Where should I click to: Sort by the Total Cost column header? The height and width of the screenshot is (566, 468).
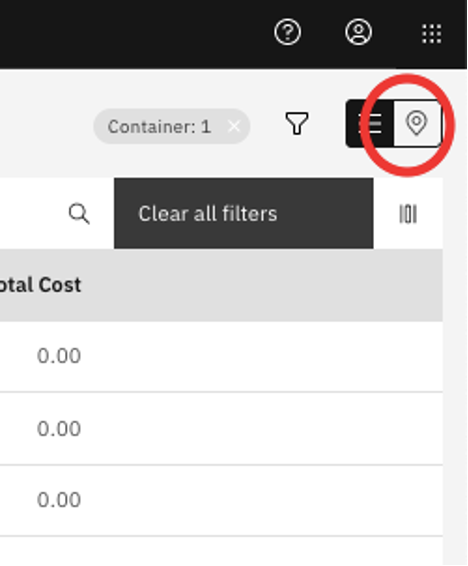pyautogui.click(x=40, y=285)
